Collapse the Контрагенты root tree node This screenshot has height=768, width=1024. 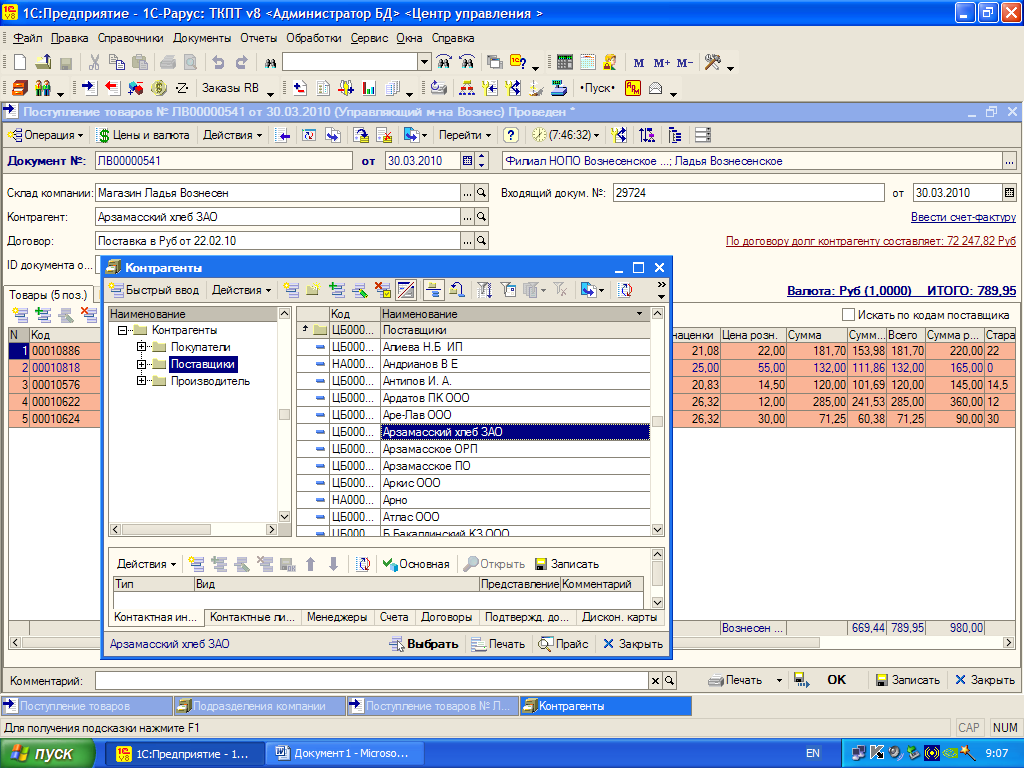click(122, 330)
